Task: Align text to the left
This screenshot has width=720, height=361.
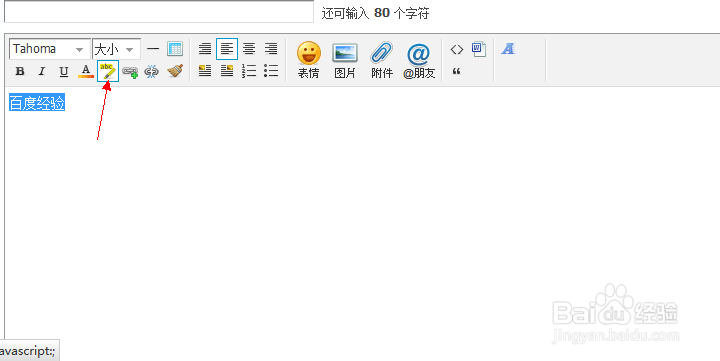Action: click(x=227, y=49)
